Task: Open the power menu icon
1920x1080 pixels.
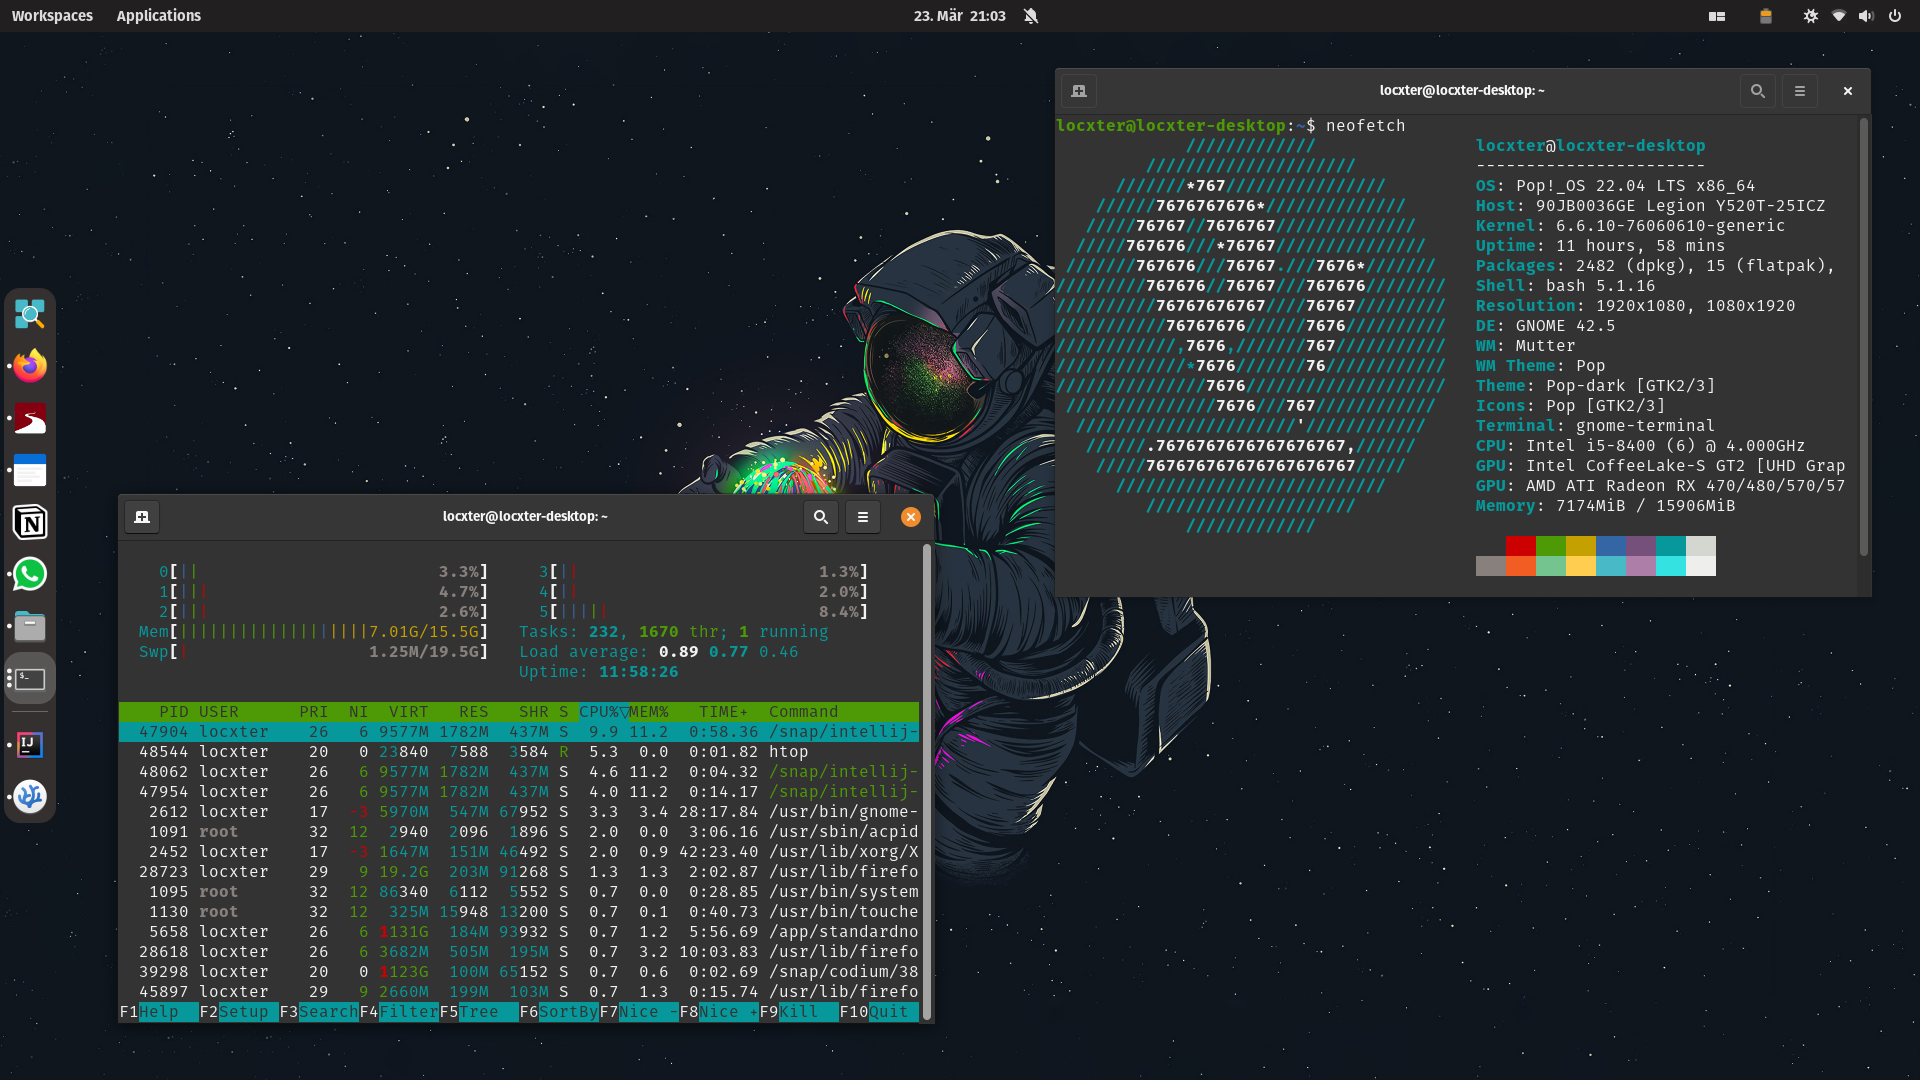Action: 1895,16
